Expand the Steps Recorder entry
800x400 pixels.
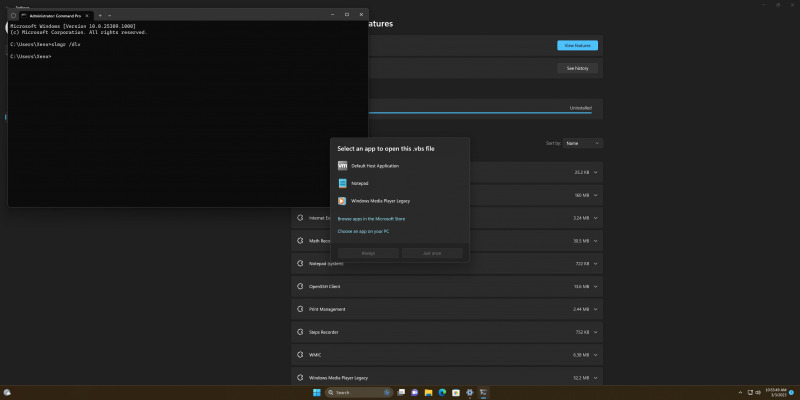coord(596,332)
